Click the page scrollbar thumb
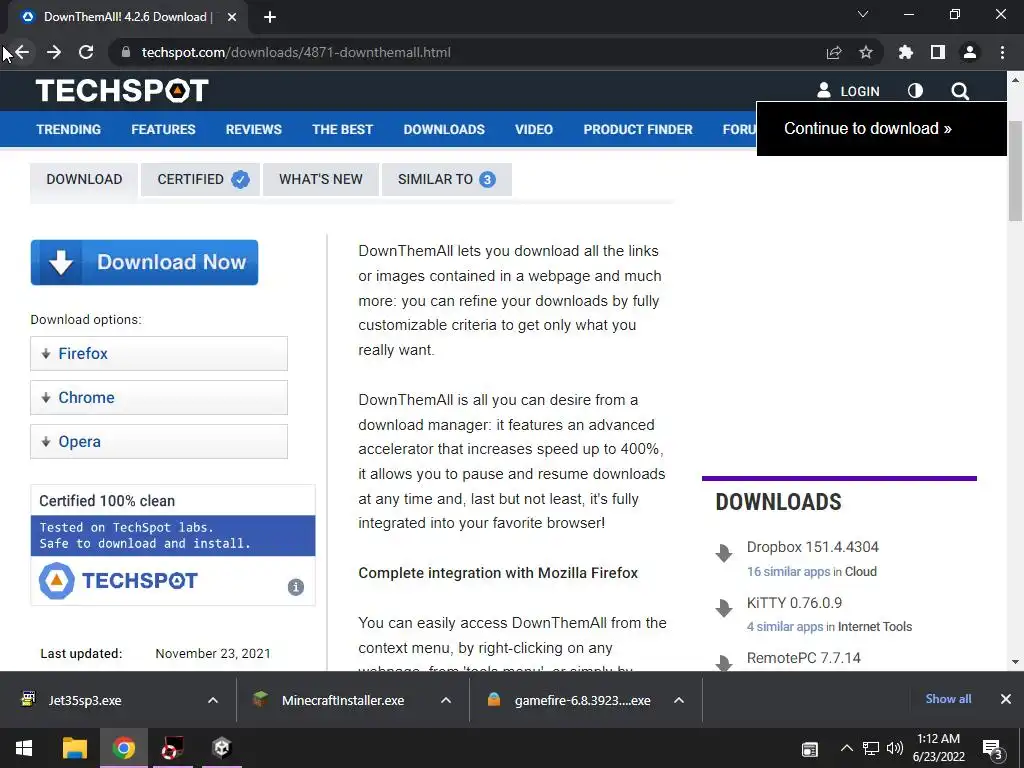 click(x=1015, y=171)
